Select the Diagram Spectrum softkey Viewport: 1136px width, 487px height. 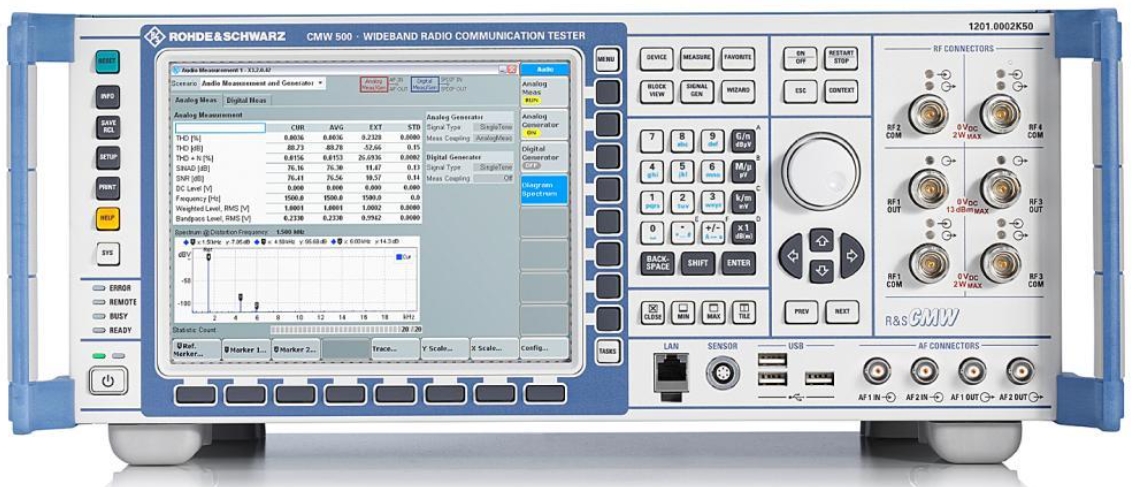tap(544, 189)
